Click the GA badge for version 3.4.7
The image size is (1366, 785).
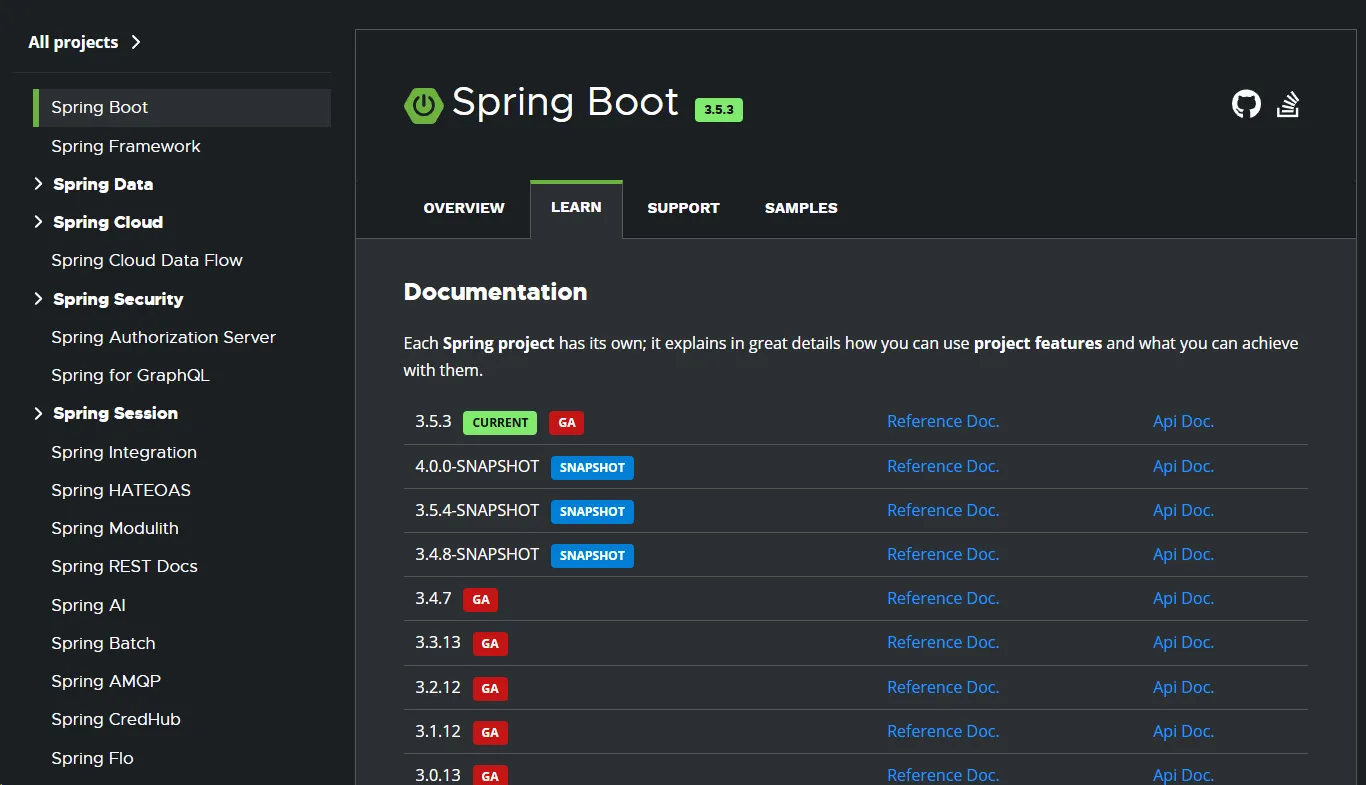480,600
